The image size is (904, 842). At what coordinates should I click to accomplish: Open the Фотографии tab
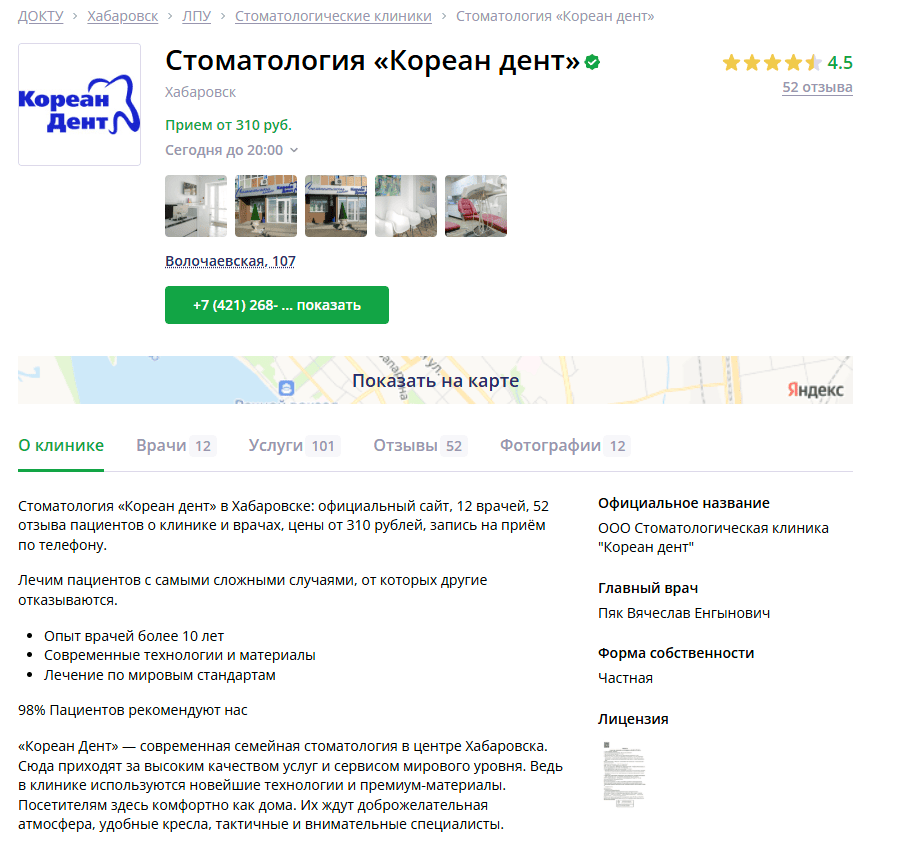(x=564, y=446)
